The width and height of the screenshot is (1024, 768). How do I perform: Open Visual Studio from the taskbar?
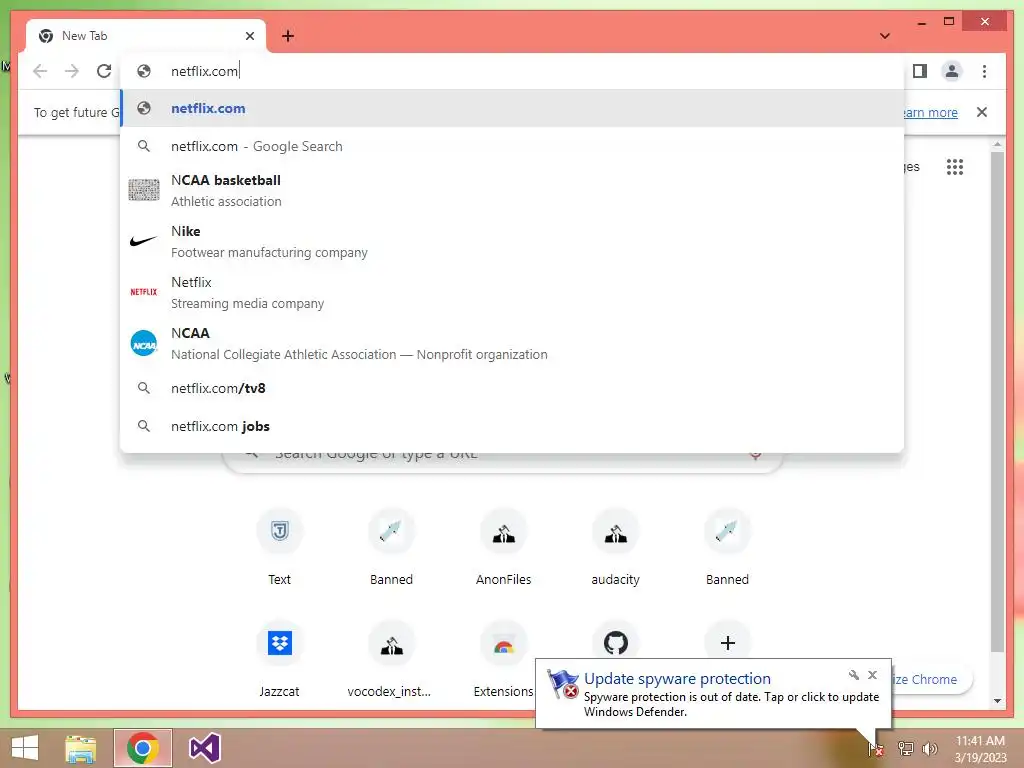pyautogui.click(x=204, y=748)
